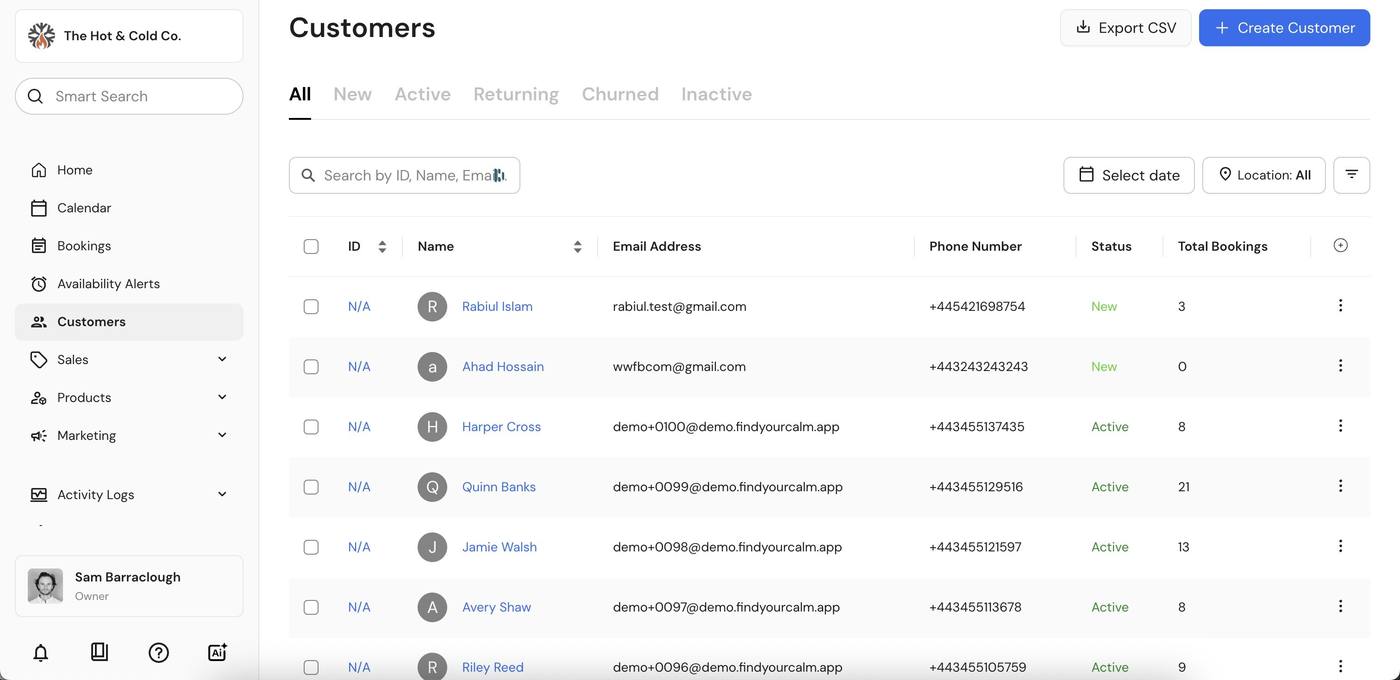This screenshot has height=680, width=1400.
Task: Open row actions for Jamie Walsh
Action: 1341,546
